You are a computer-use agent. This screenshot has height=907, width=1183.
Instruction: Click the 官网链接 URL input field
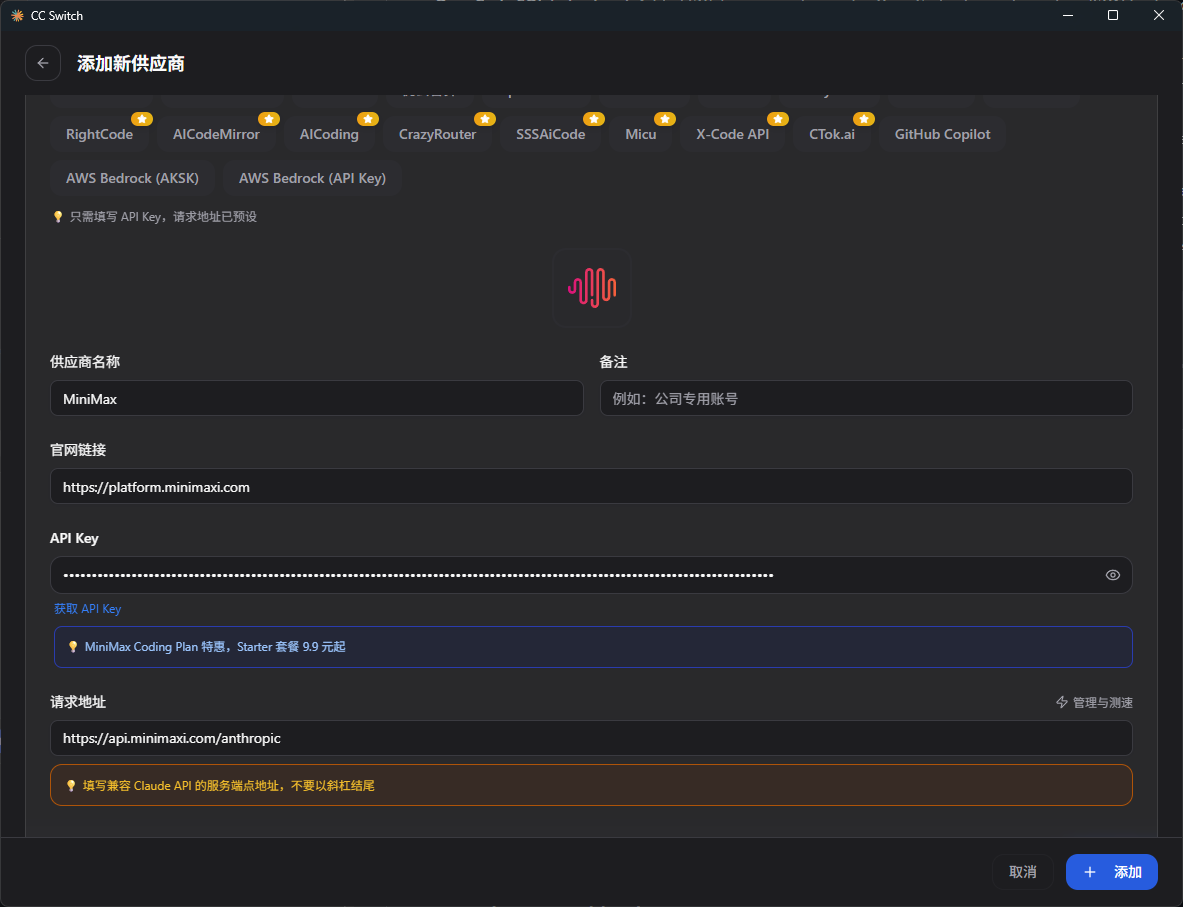pyautogui.click(x=590, y=487)
